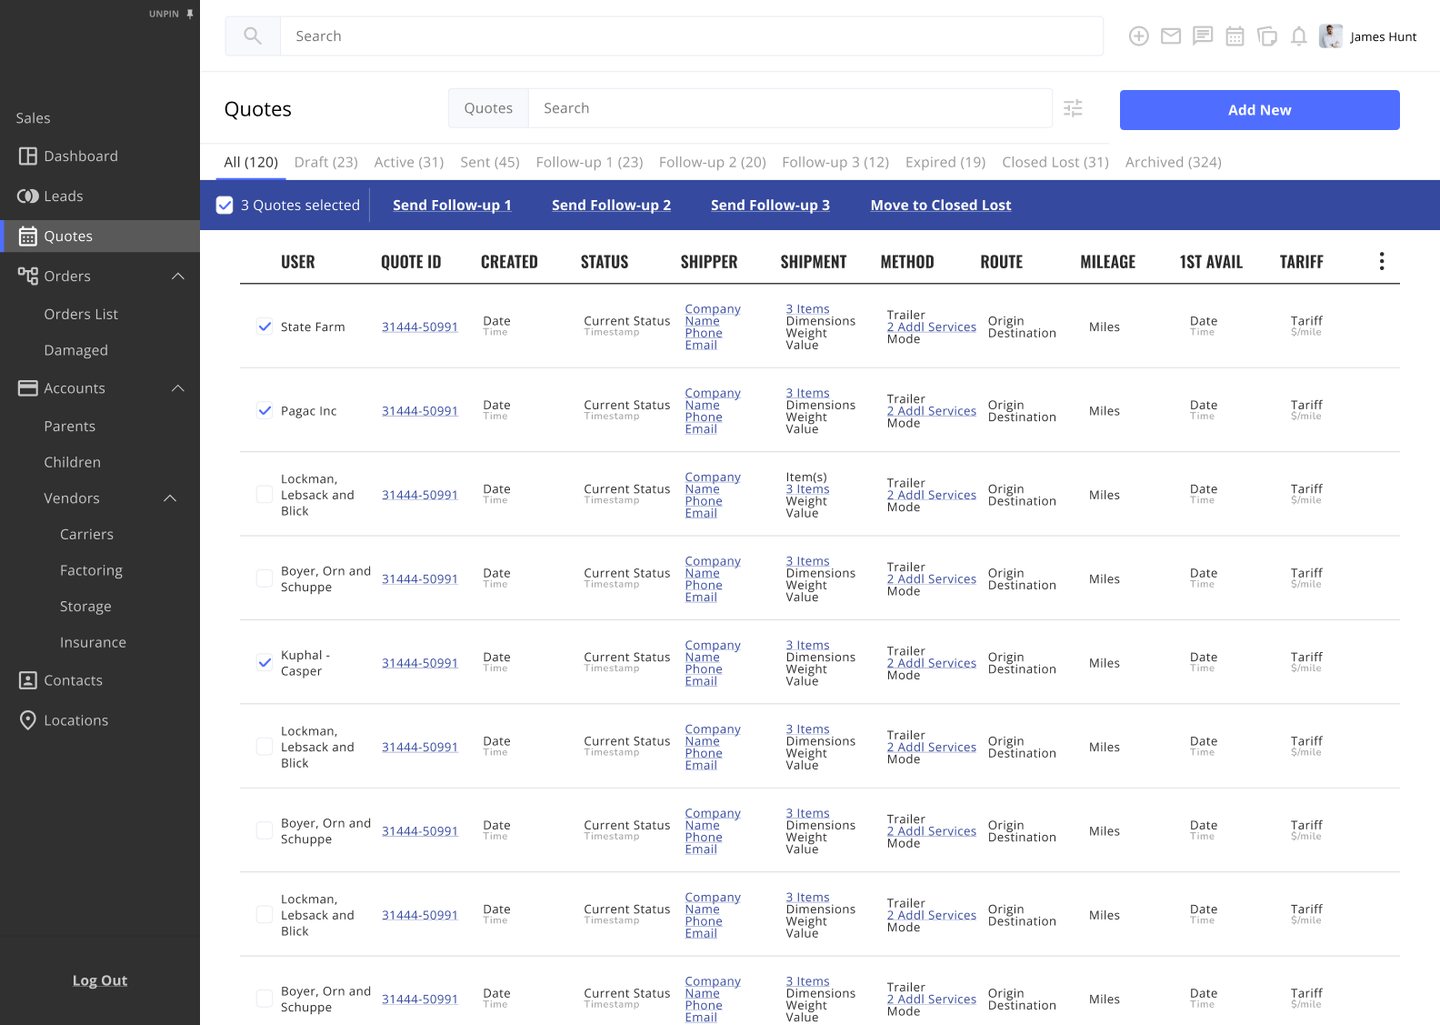Collapse the Vendors section chevron
The width and height of the screenshot is (1440, 1025).
point(170,498)
